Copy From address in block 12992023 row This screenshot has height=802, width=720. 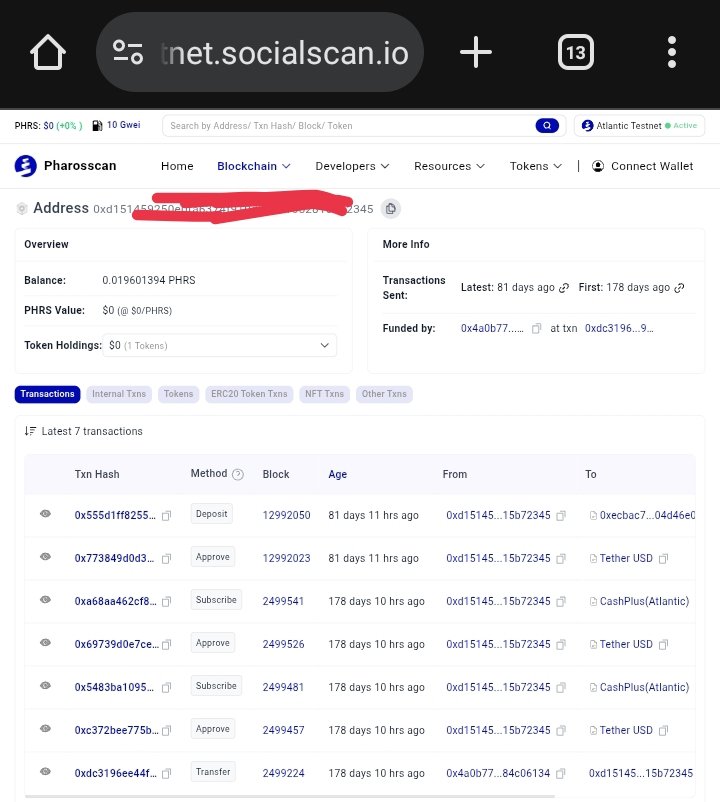coord(561,559)
